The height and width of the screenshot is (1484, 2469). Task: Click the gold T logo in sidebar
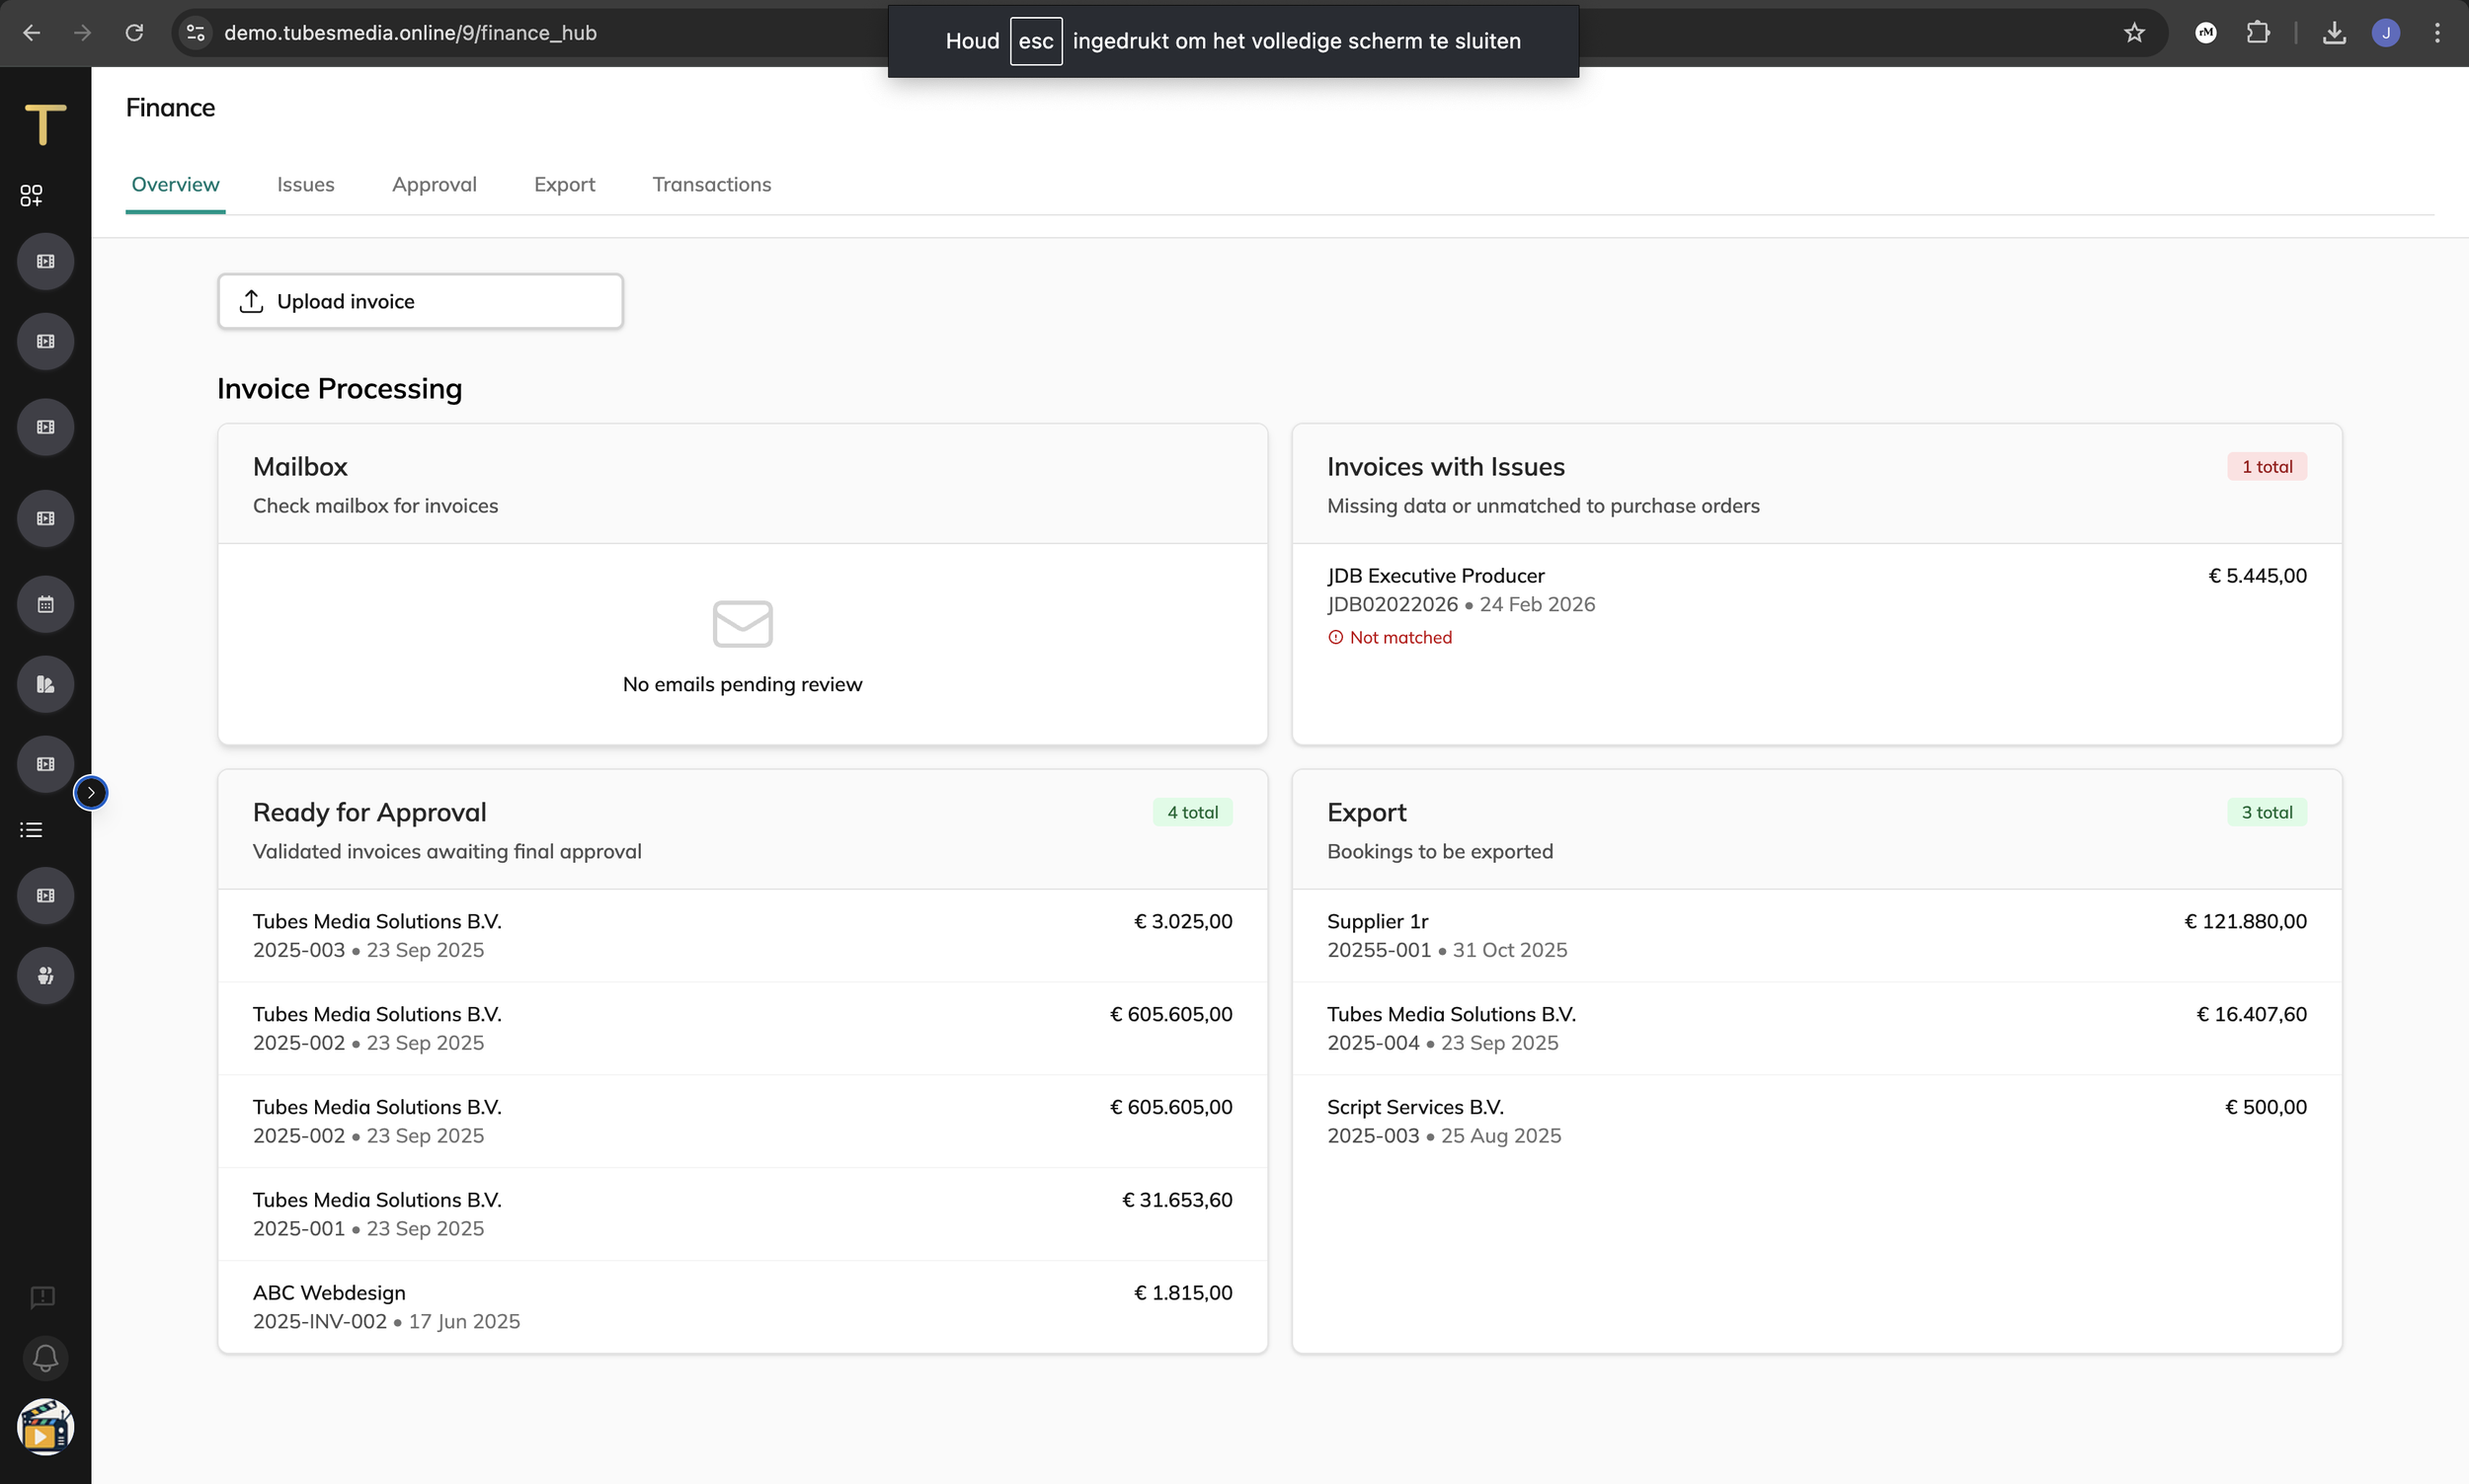(x=45, y=124)
